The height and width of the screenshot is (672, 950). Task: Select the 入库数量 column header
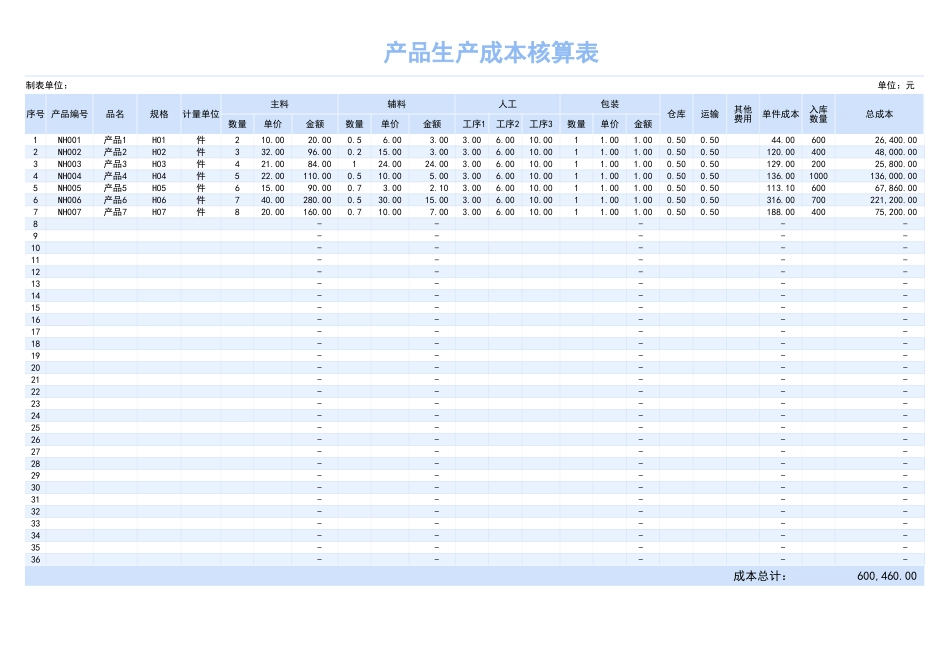coord(820,113)
